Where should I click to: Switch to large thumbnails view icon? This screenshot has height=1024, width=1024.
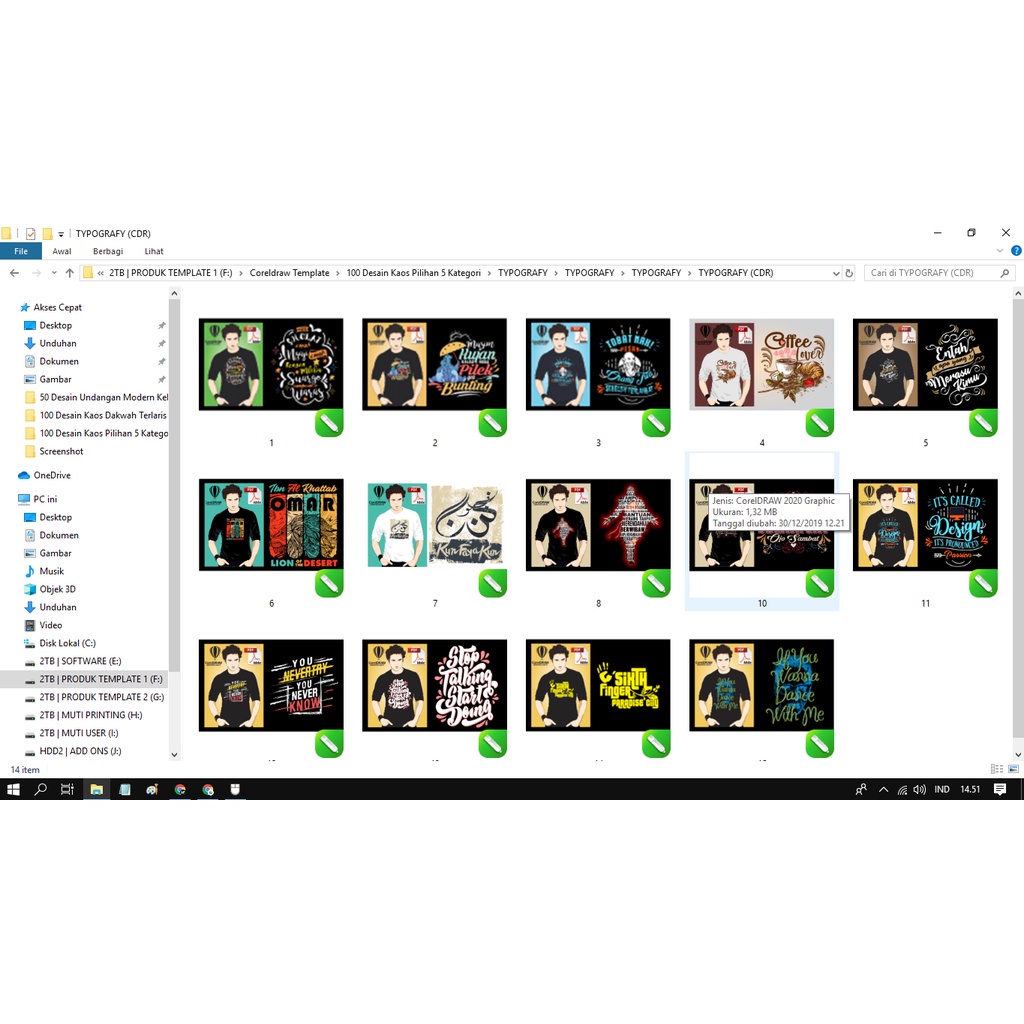point(1014,769)
